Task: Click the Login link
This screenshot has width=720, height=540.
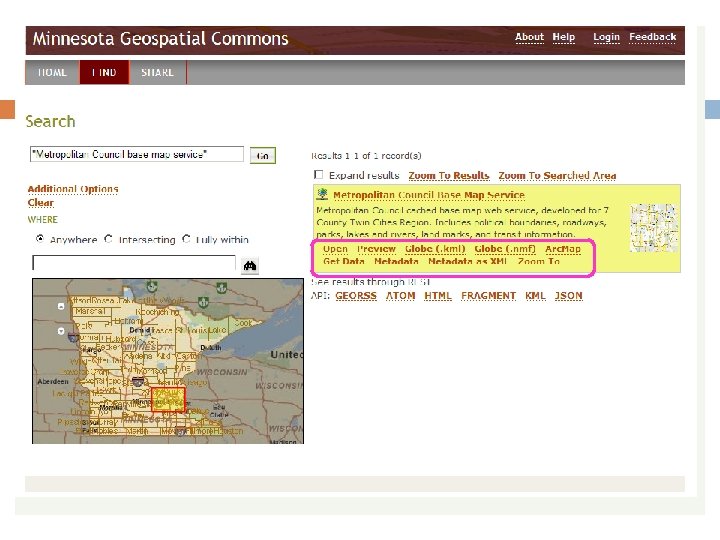Action: (606, 37)
